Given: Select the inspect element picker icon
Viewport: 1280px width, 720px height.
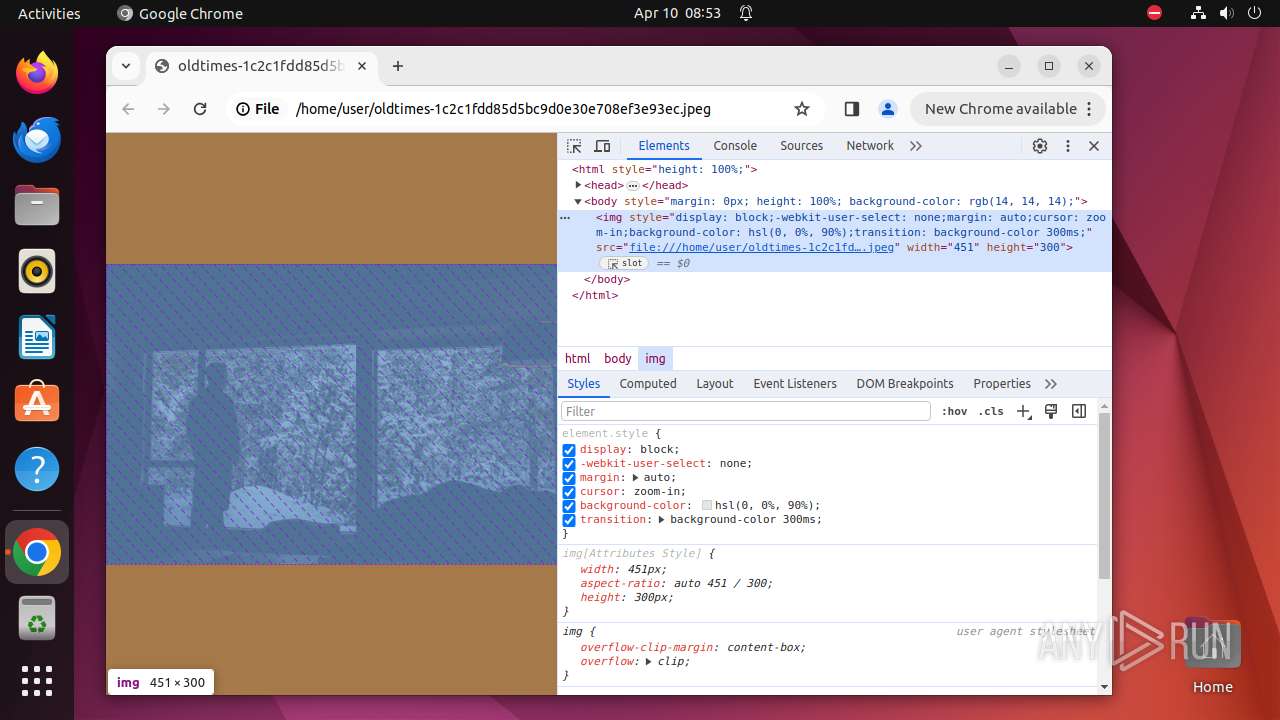Looking at the screenshot, I should (x=574, y=146).
